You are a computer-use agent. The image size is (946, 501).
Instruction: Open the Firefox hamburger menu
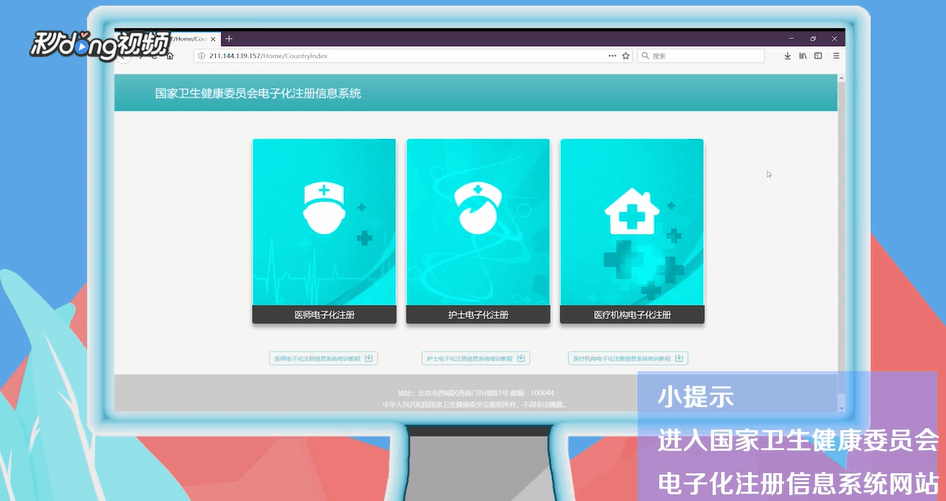click(836, 56)
